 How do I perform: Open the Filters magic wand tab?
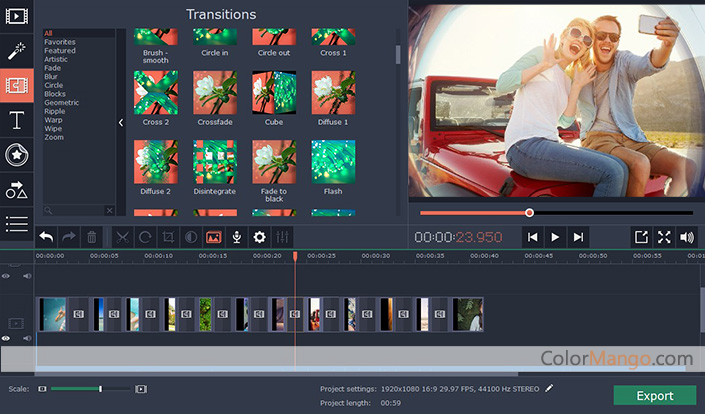(x=16, y=51)
